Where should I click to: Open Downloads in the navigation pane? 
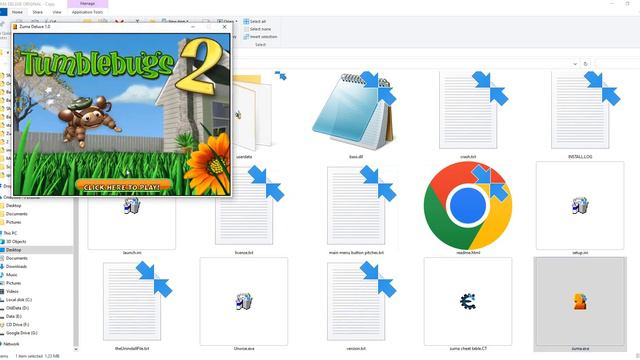(16, 267)
